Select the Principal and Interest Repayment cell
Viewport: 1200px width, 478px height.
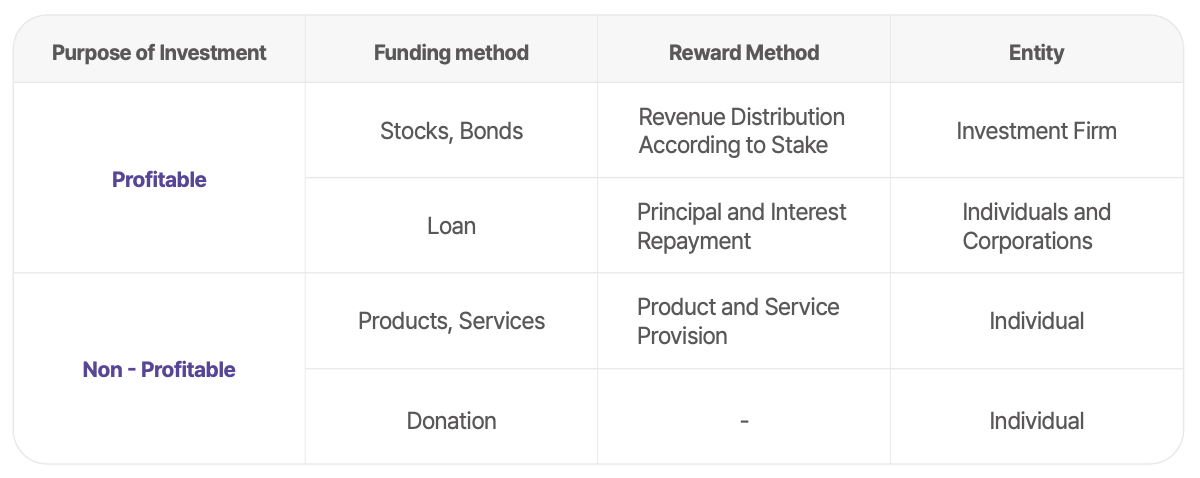point(742,226)
